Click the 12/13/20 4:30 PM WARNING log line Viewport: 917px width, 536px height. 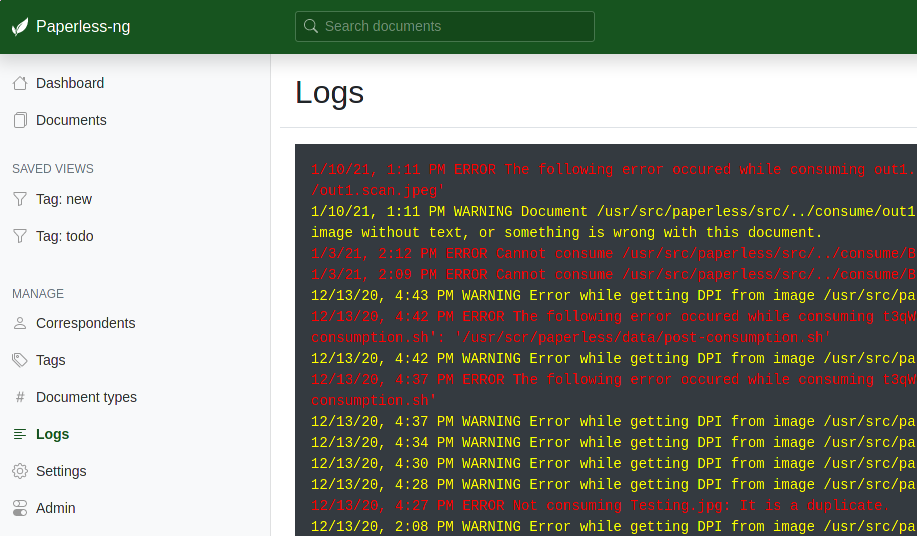613,464
